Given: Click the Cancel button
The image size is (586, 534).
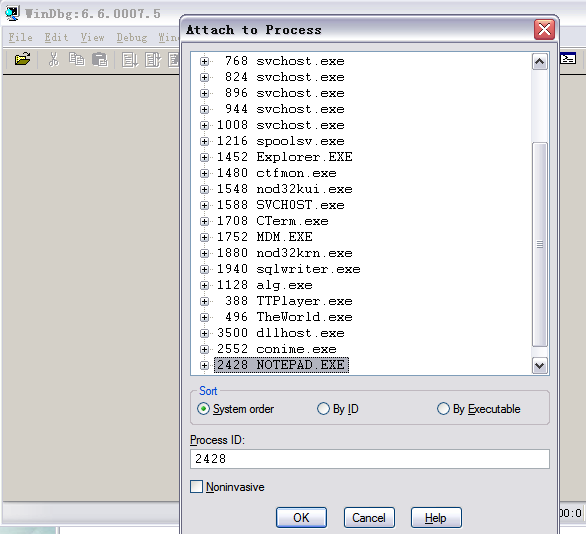Looking at the screenshot, I should pyautogui.click(x=369, y=518).
